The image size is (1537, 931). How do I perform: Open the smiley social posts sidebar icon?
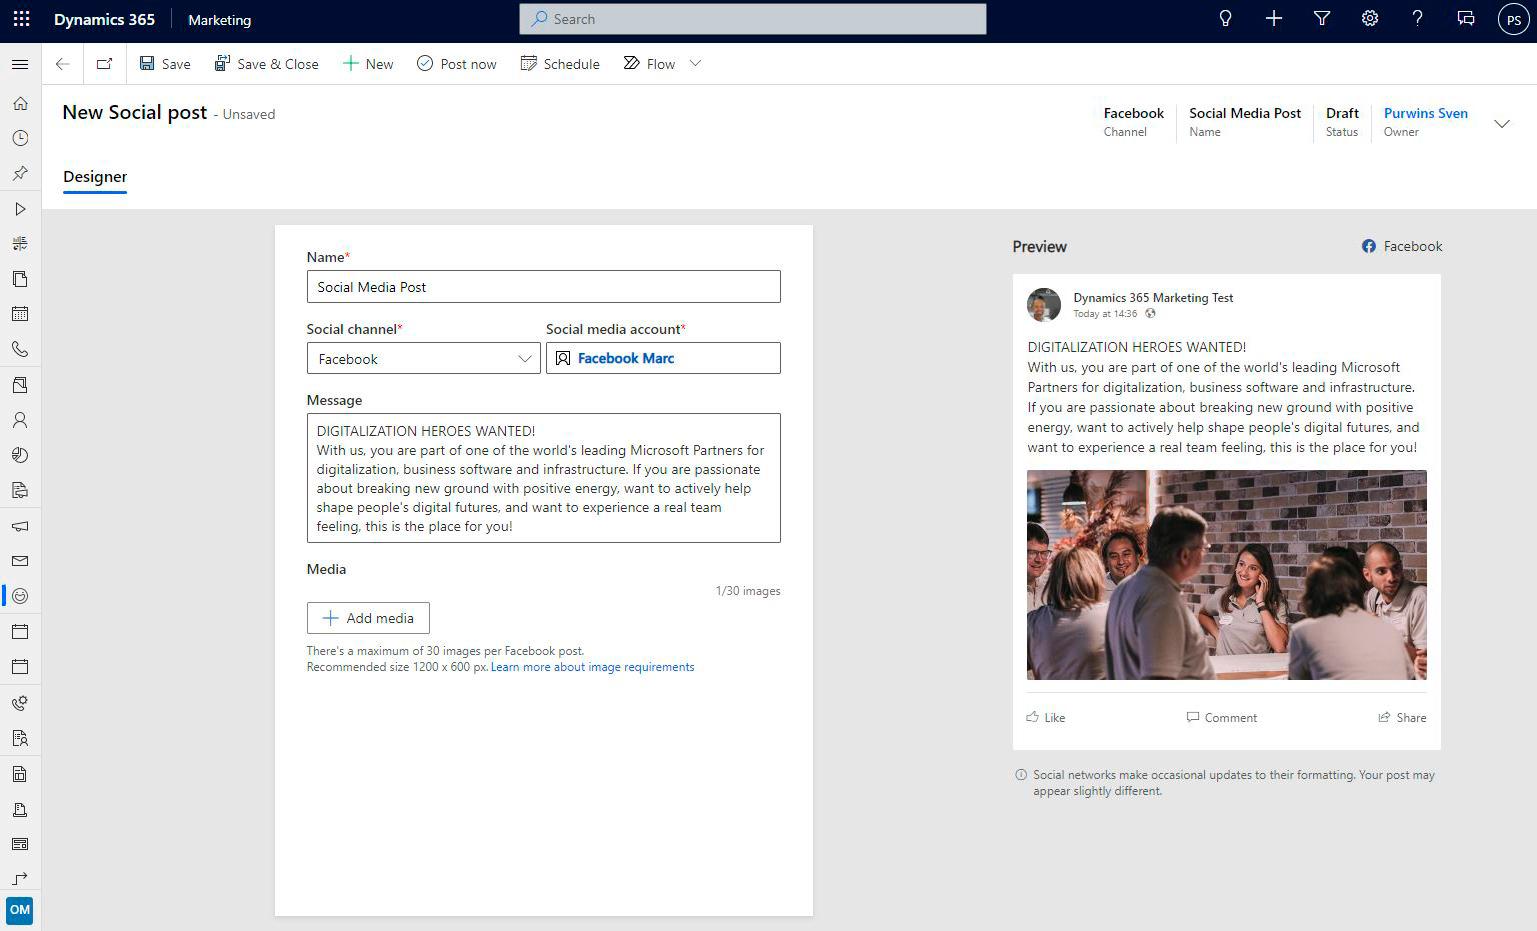pyautogui.click(x=20, y=596)
